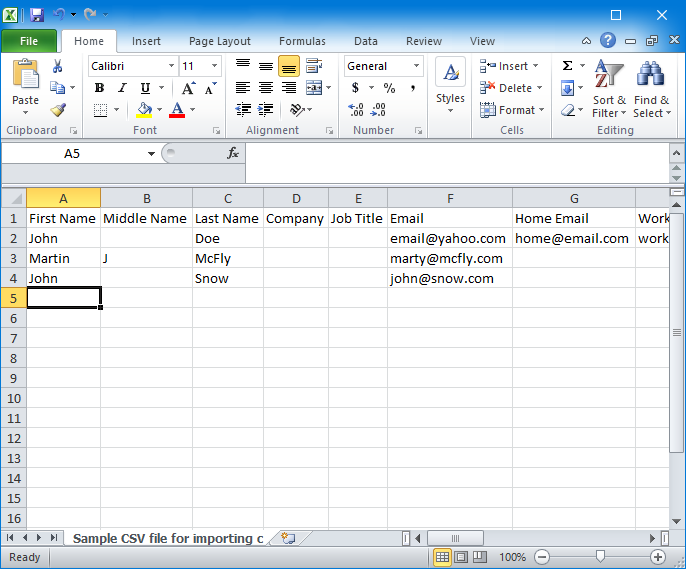
Task: Apply red Font Color
Action: click(177, 110)
